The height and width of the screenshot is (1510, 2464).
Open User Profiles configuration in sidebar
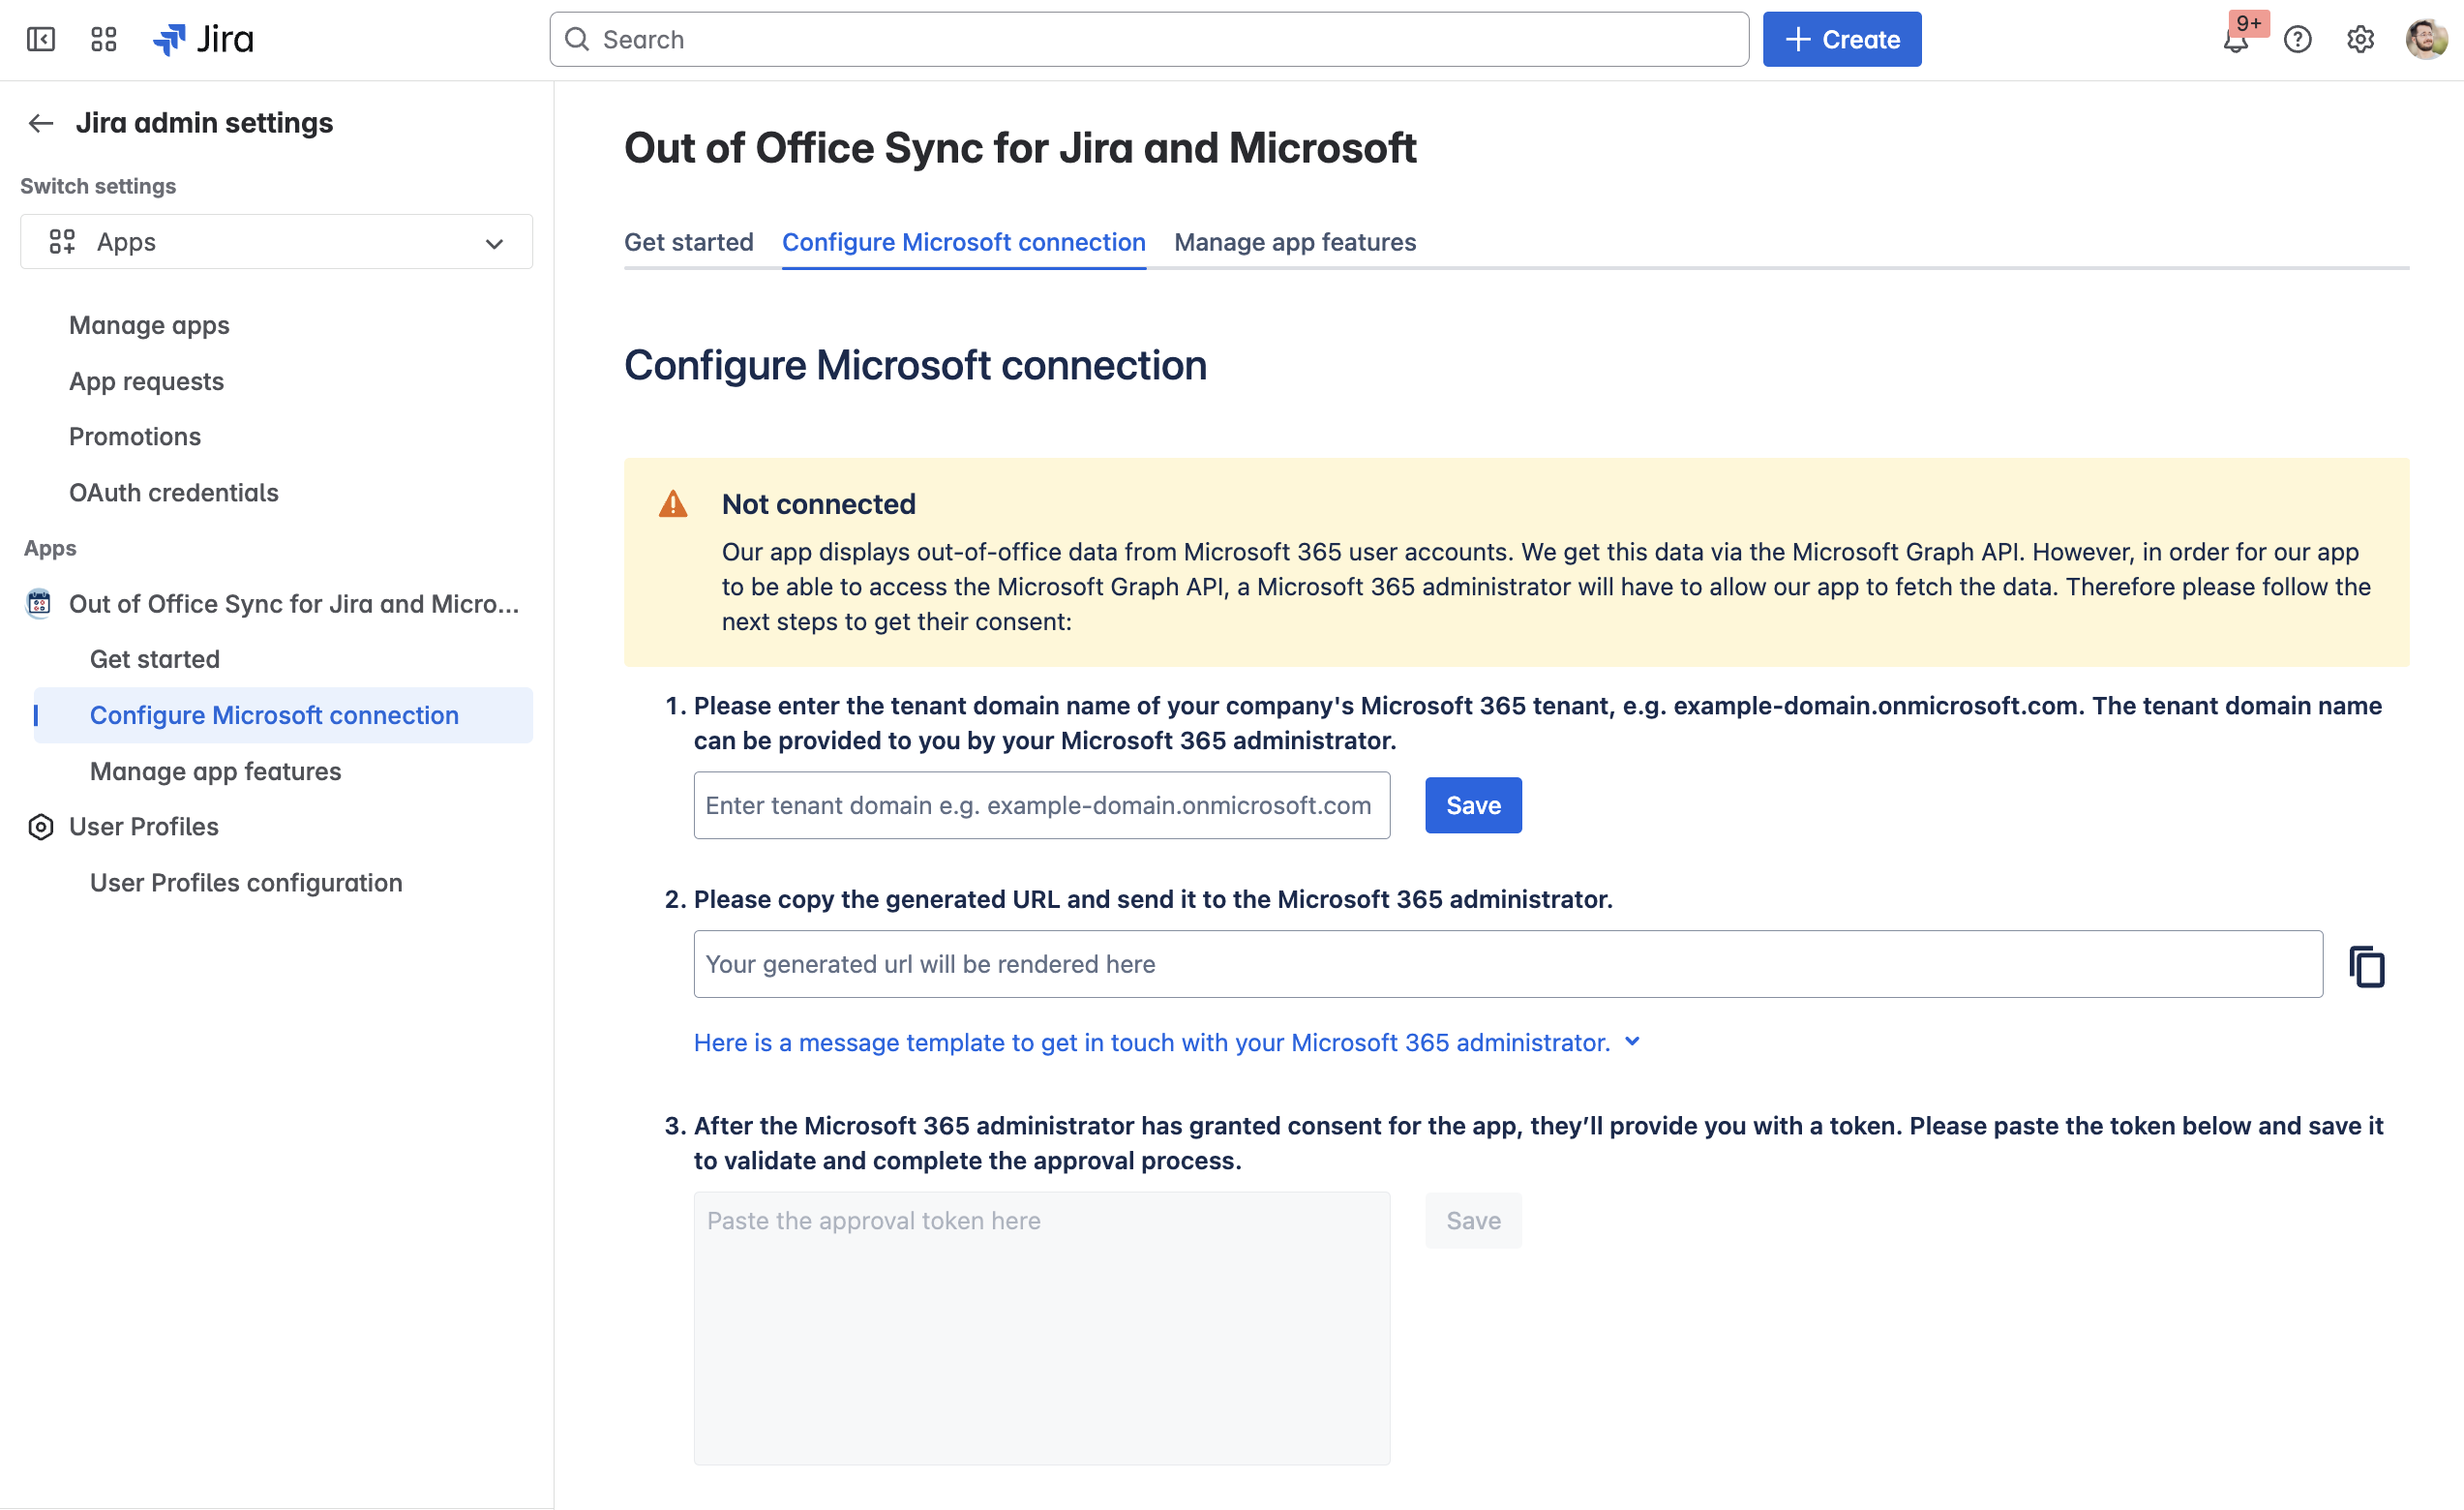[x=246, y=882]
